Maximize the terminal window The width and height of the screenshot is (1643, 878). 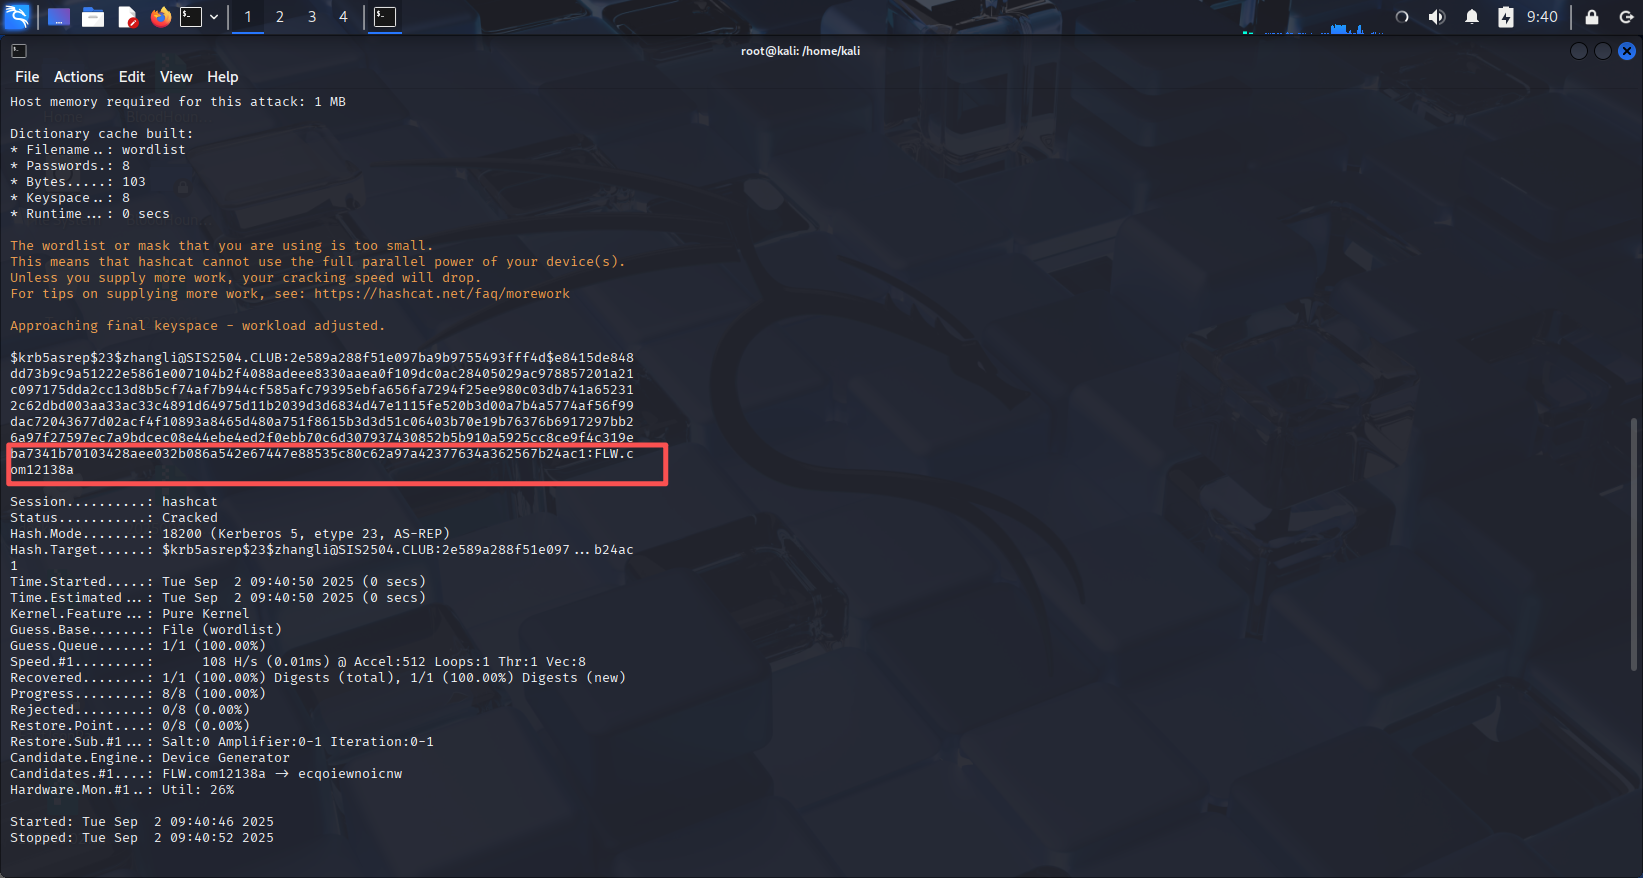pos(1603,51)
